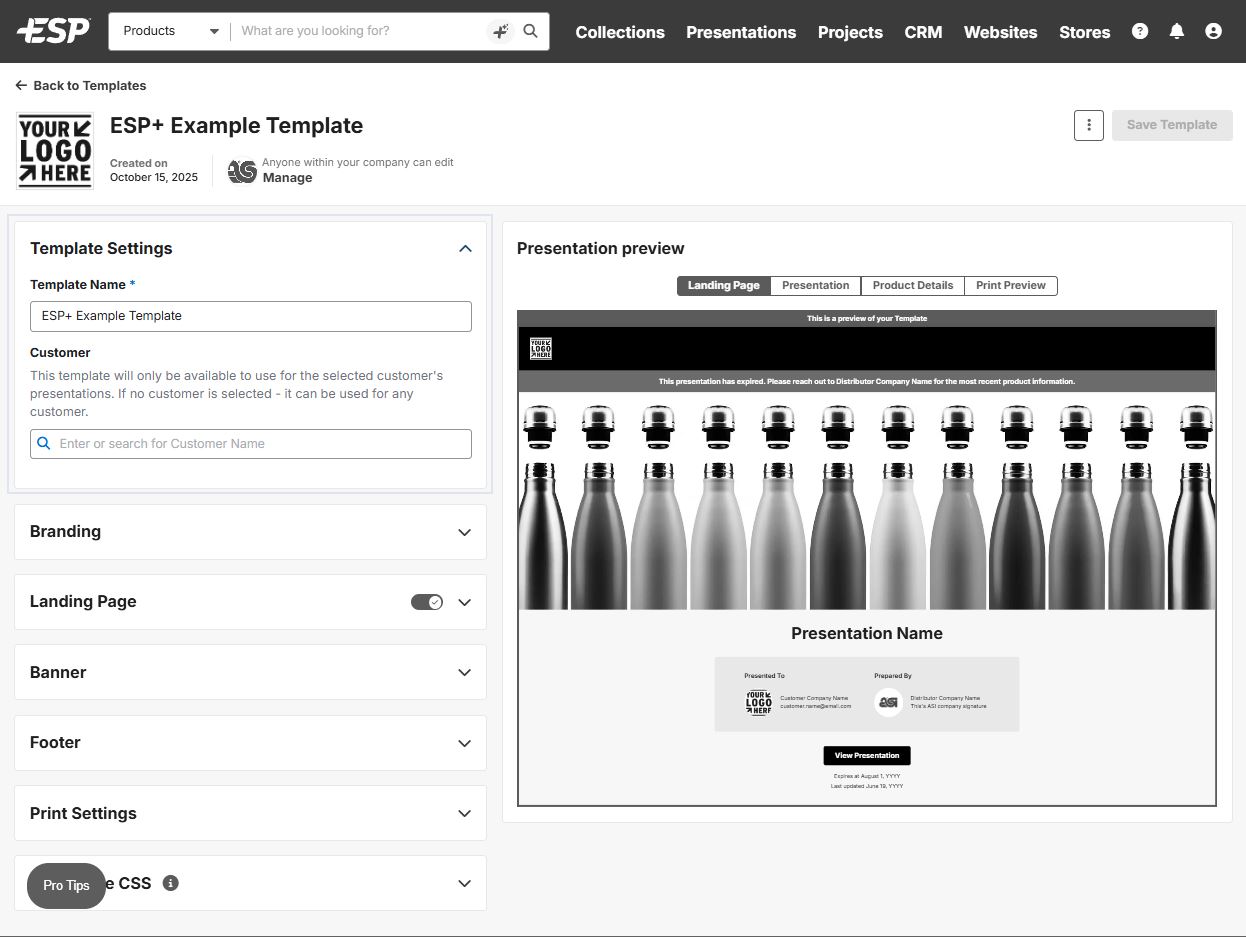Open the three-dot more options menu
Viewport: 1246px width, 937px height.
point(1089,125)
